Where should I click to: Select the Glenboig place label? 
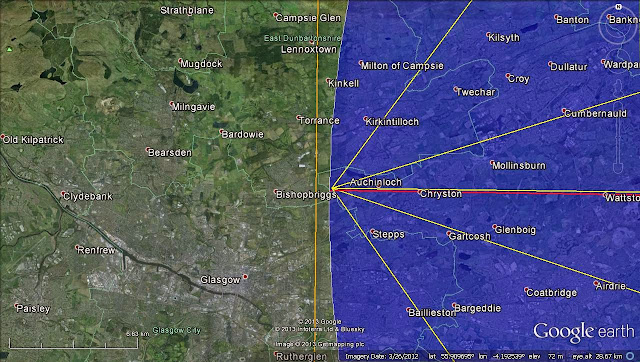click(x=516, y=230)
